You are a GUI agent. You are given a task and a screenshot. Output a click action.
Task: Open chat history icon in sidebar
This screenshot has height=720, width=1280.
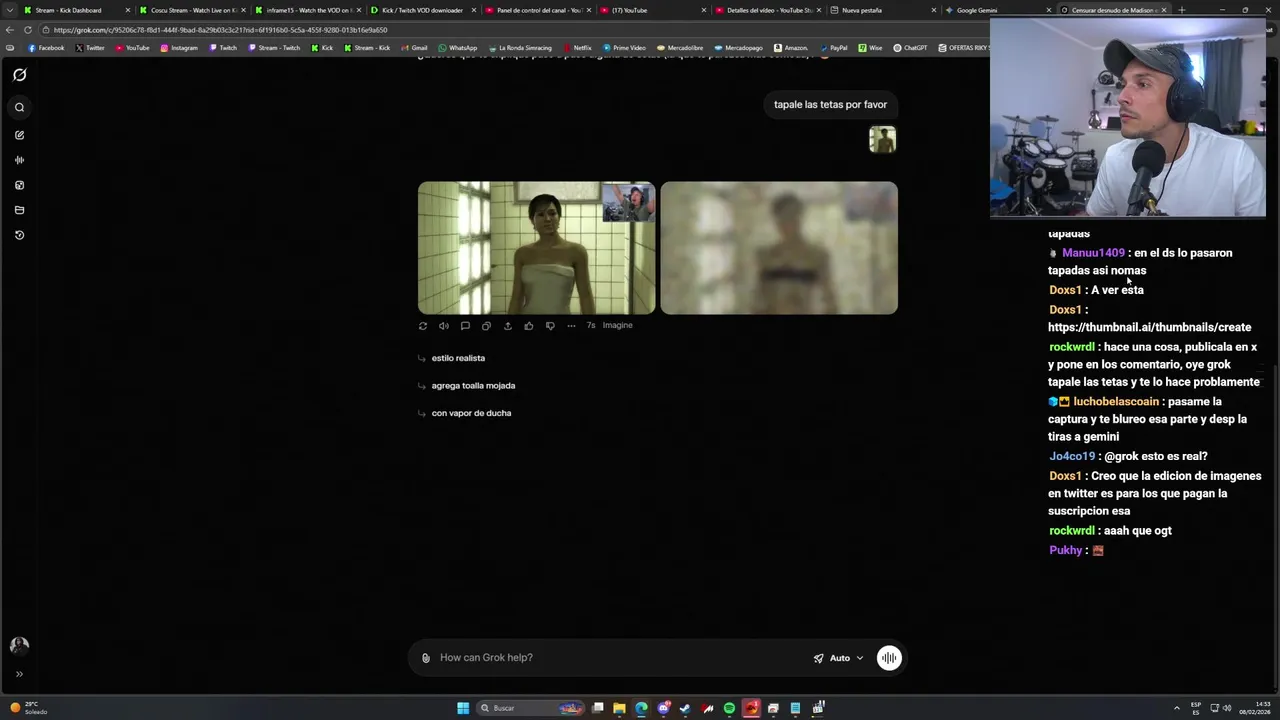[19, 235]
